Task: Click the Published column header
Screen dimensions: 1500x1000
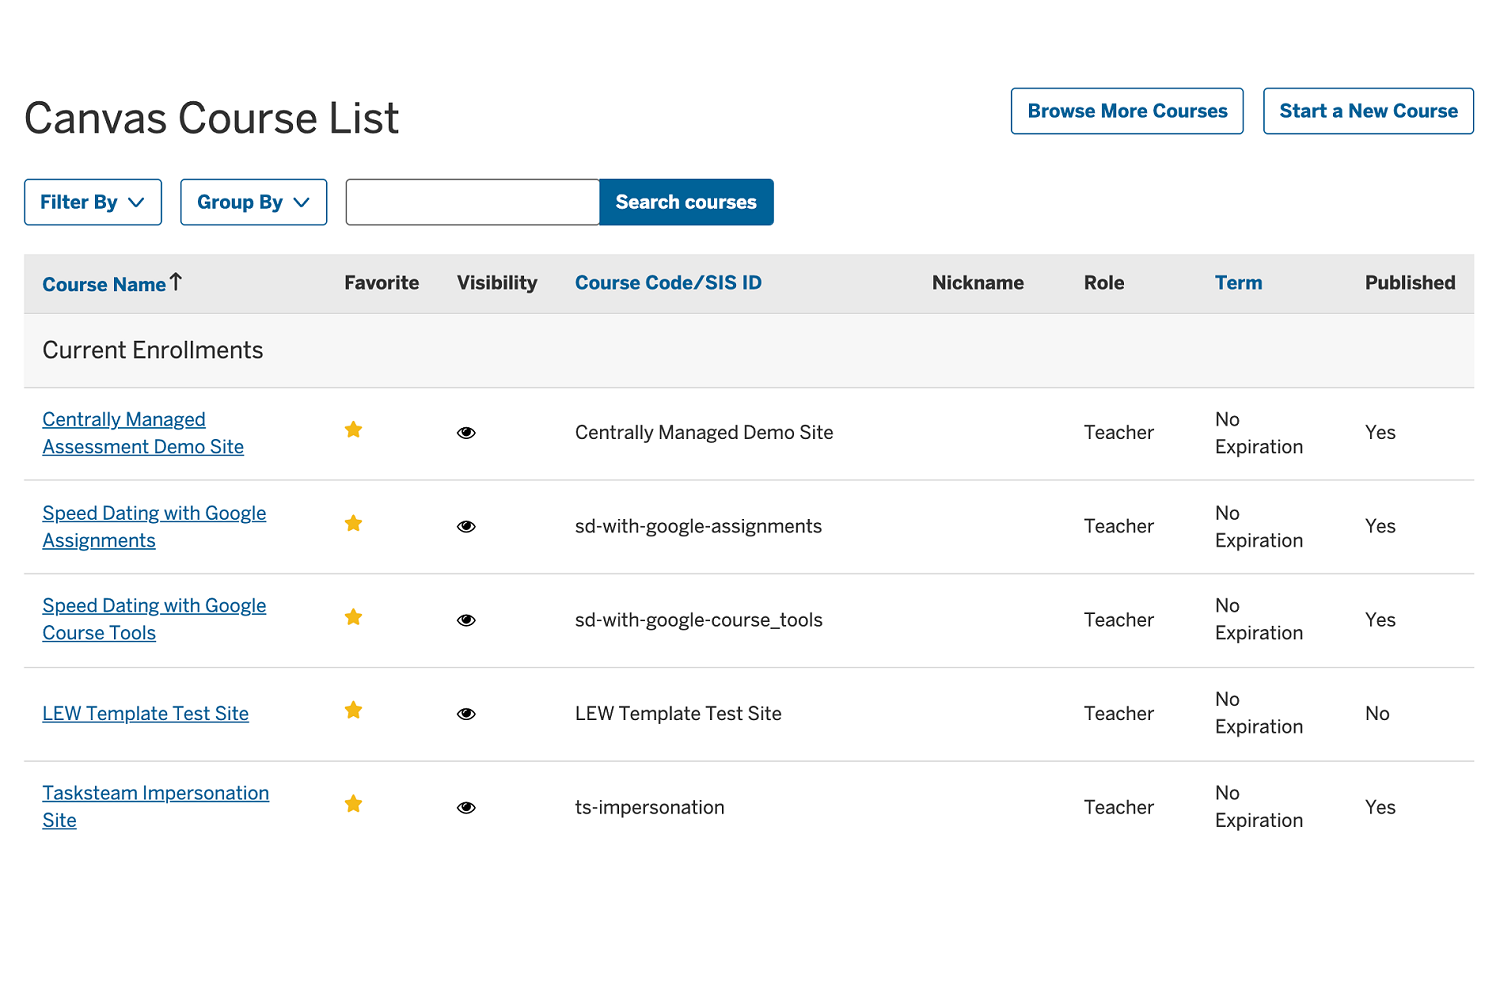Action: [x=1410, y=283]
